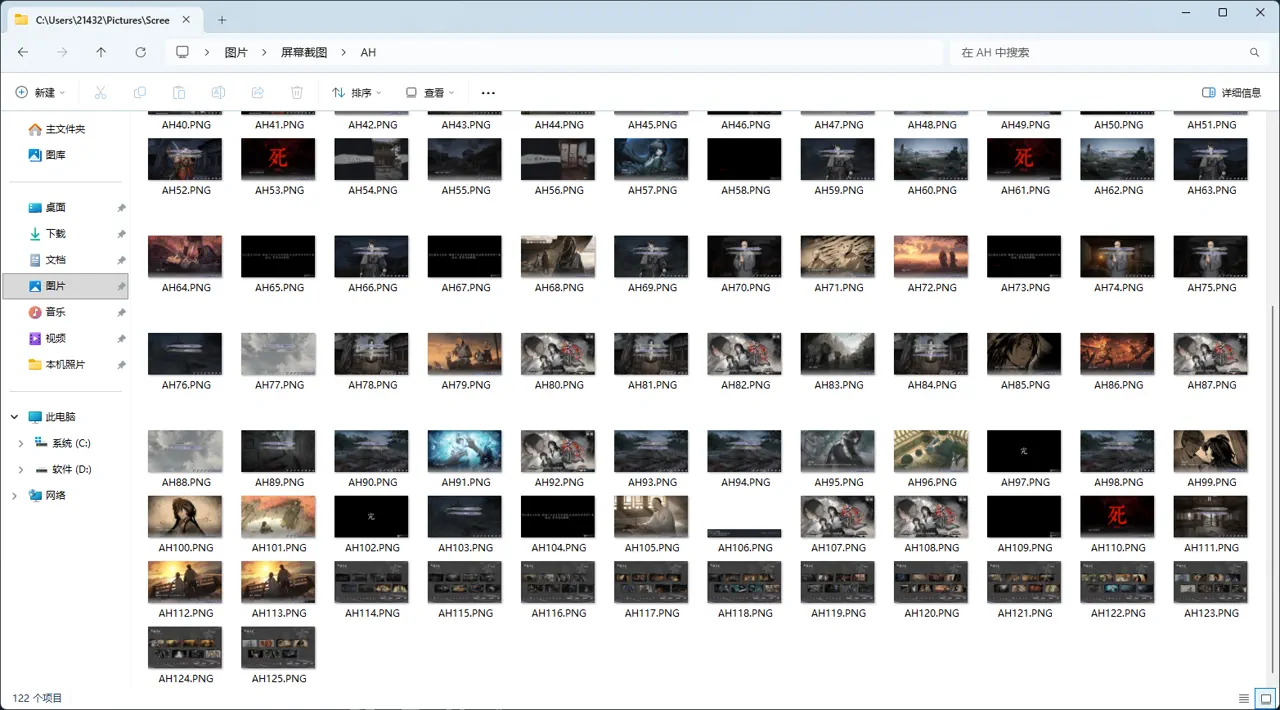Click the Delete trash icon
1280x710 pixels.
[297, 93]
